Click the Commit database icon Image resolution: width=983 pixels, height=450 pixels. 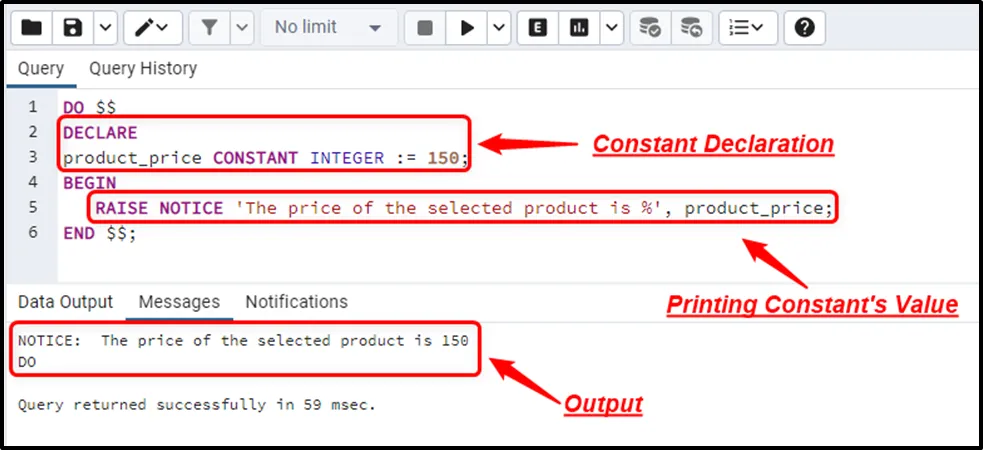pos(650,28)
